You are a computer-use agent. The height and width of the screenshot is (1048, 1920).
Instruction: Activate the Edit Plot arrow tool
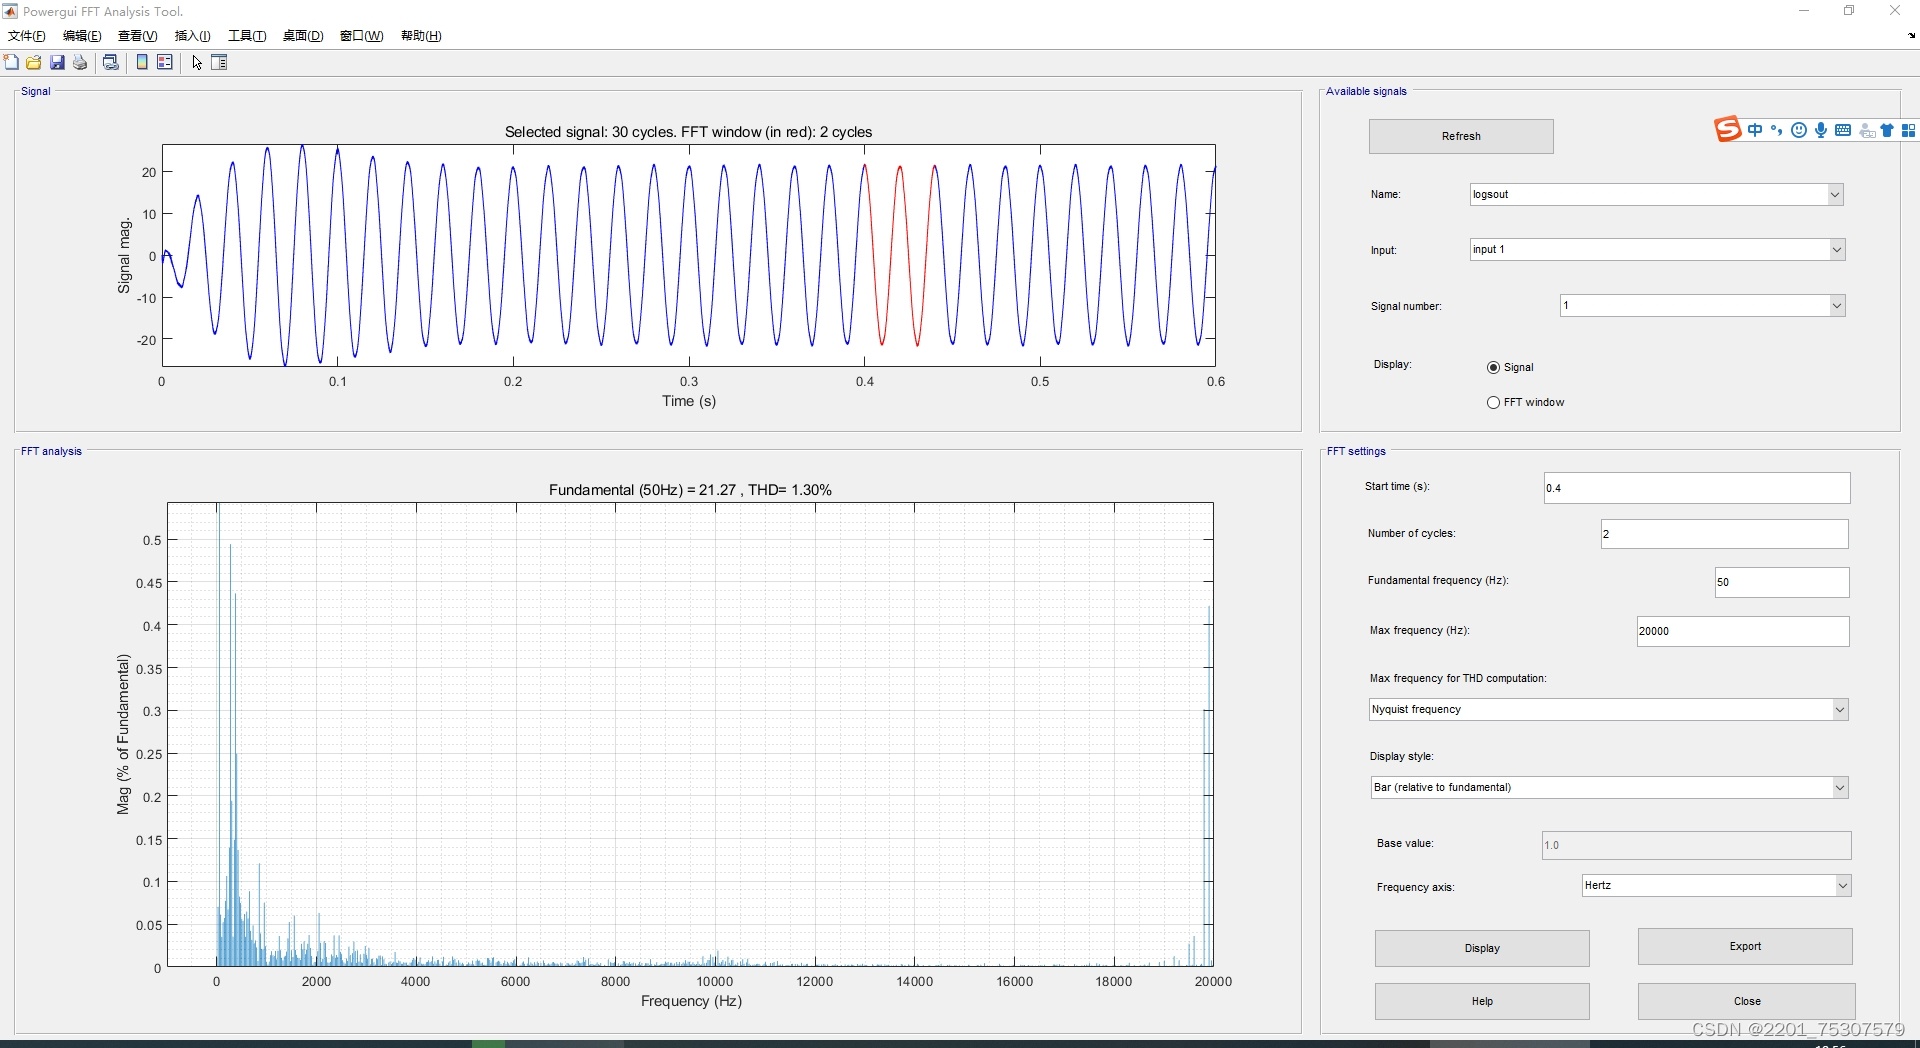point(197,63)
